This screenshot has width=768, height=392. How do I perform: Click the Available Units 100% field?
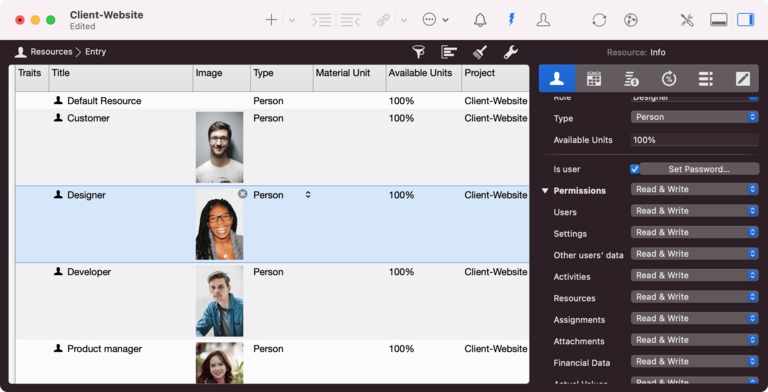pyautogui.click(x=695, y=140)
